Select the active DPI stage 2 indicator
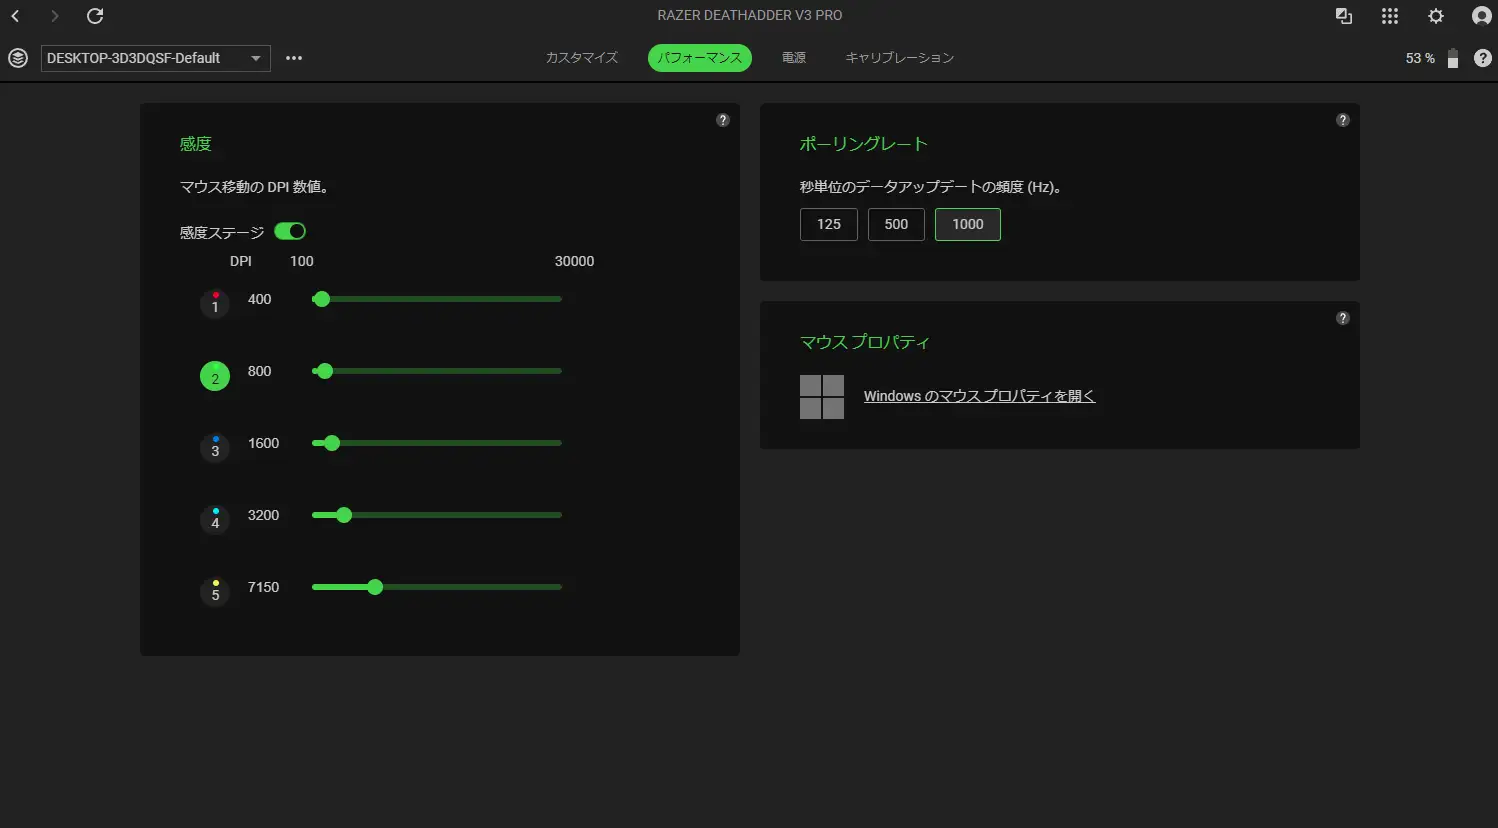This screenshot has width=1498, height=828. click(215, 376)
